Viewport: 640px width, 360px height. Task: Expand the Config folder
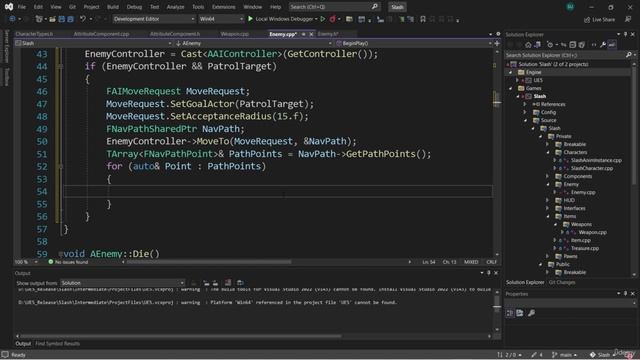pyautogui.click(x=525, y=112)
